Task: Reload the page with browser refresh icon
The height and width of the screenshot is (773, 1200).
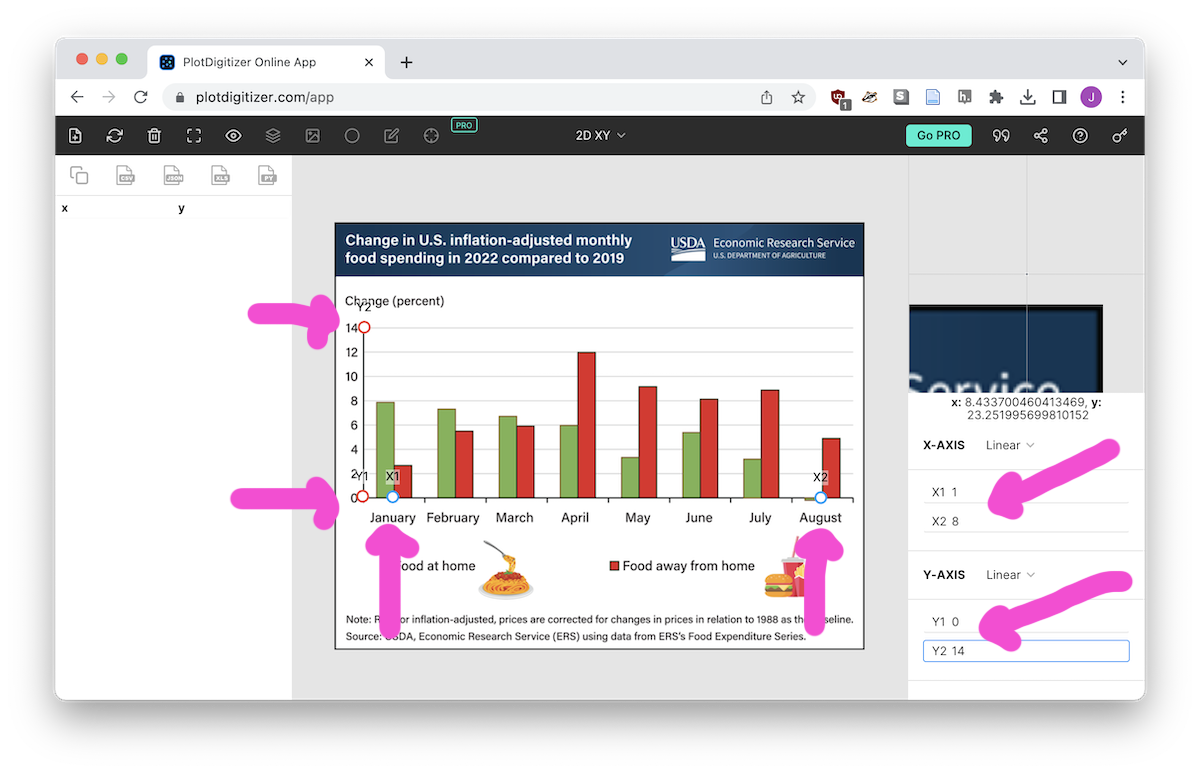Action: 141,97
